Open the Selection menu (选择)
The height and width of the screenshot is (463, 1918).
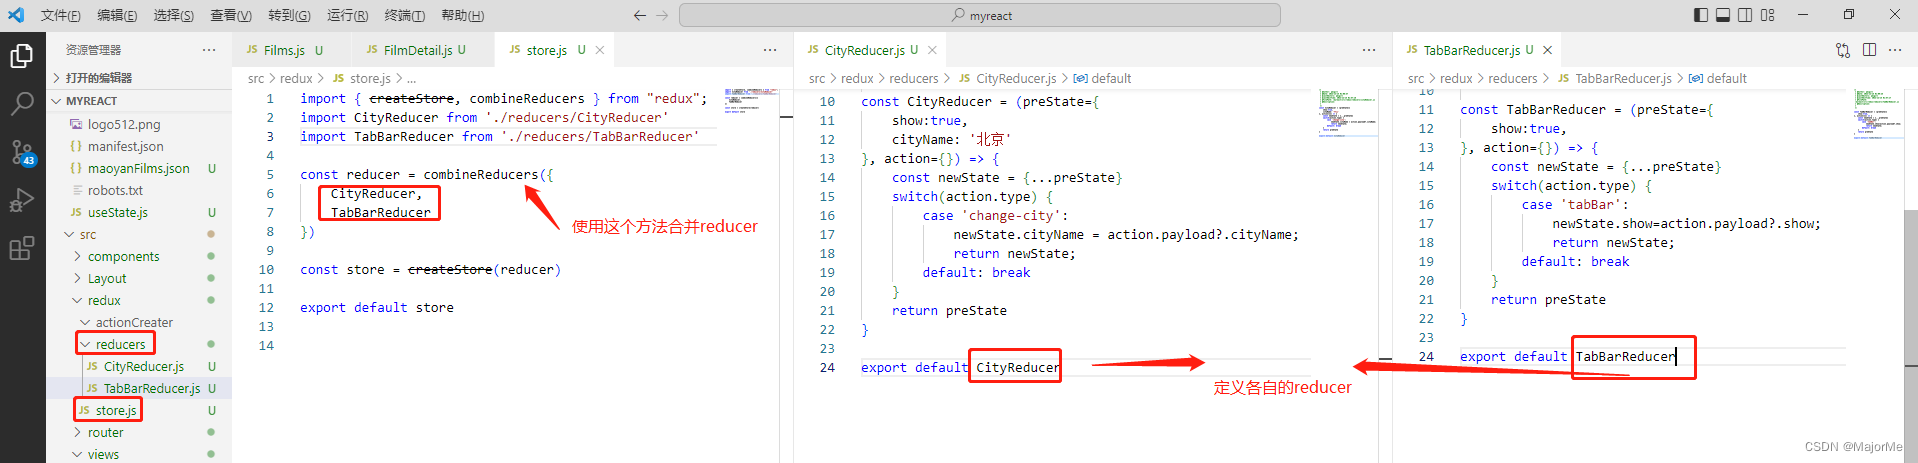click(x=174, y=15)
